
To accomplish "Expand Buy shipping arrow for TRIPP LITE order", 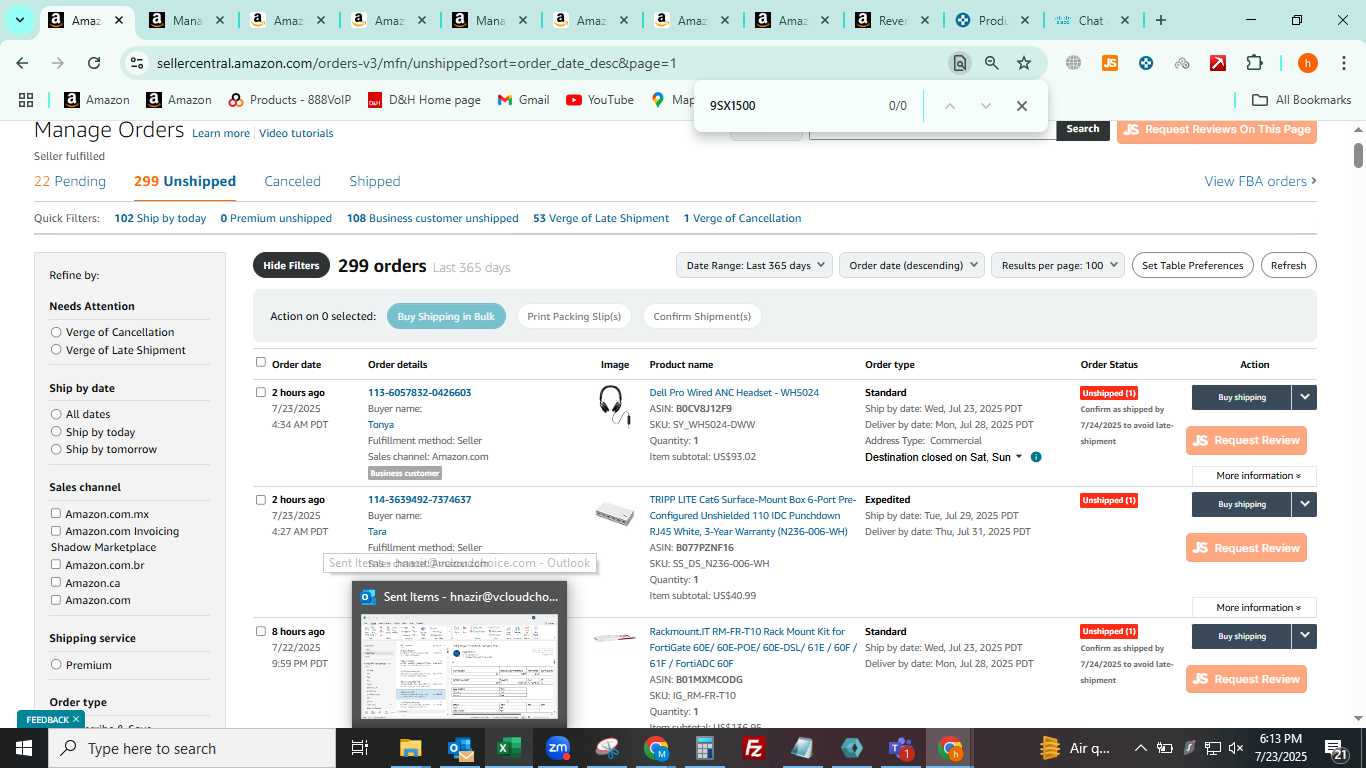I will (1304, 504).
